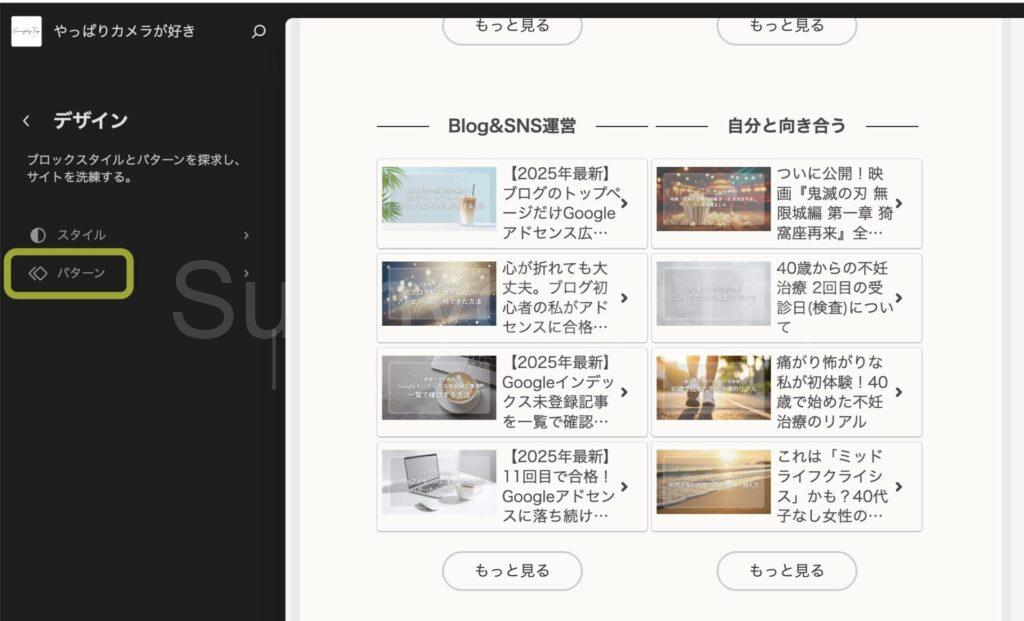Screen dimensions: 1024x621
Task: Click arrow on ミッドライフクライシス article card
Action: pos(898,487)
